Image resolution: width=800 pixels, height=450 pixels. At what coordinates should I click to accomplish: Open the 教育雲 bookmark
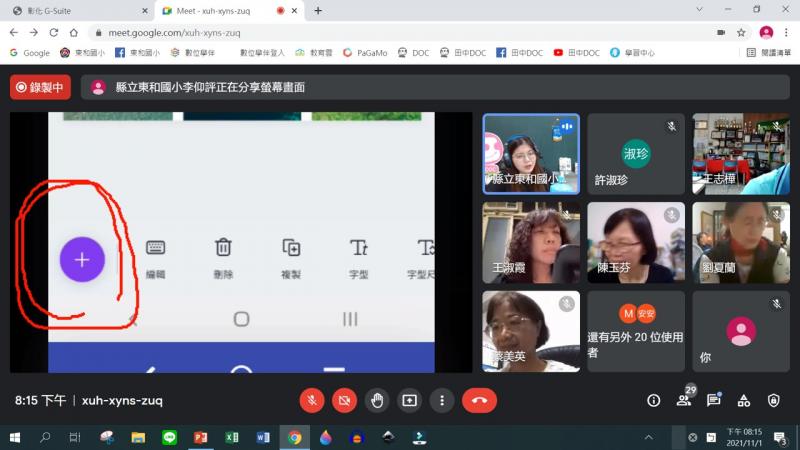(x=314, y=53)
